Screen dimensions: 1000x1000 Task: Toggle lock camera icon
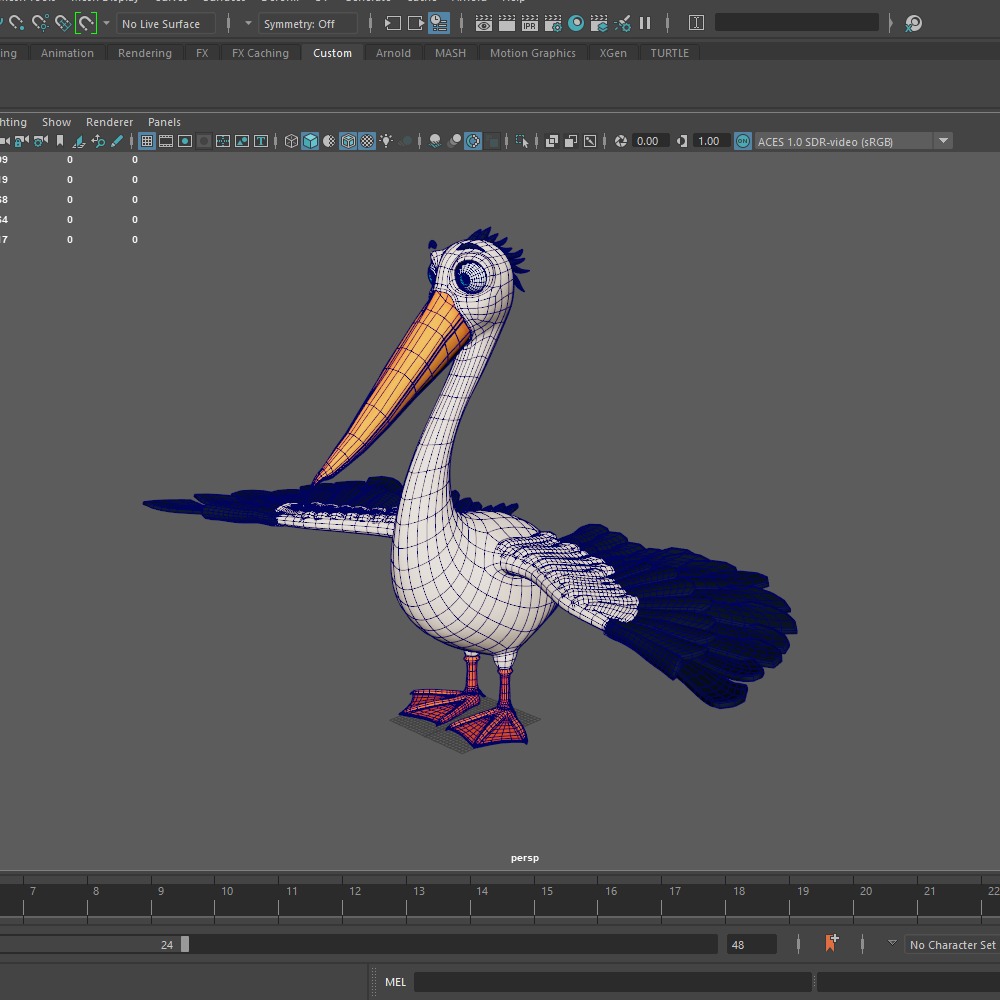coord(22,141)
